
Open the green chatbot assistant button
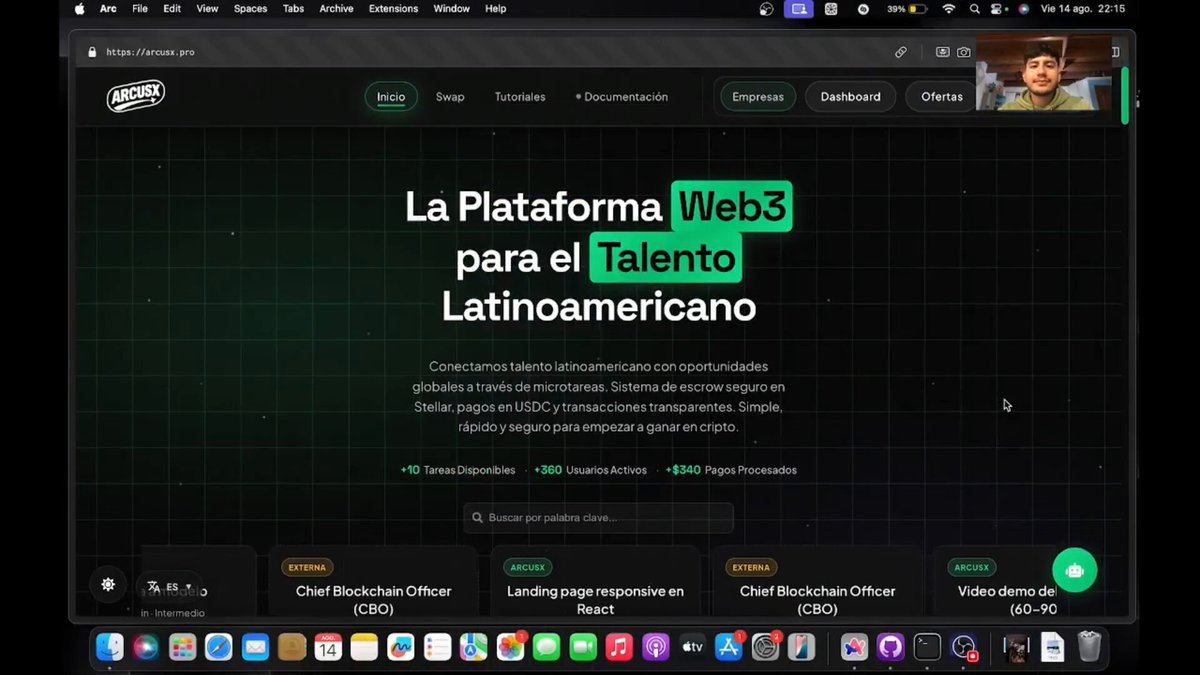[1075, 570]
